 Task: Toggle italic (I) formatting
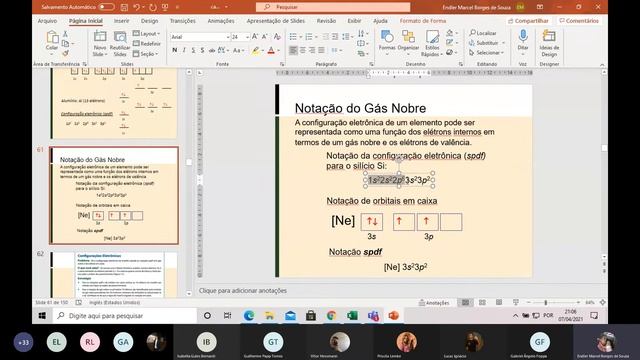pos(184,50)
